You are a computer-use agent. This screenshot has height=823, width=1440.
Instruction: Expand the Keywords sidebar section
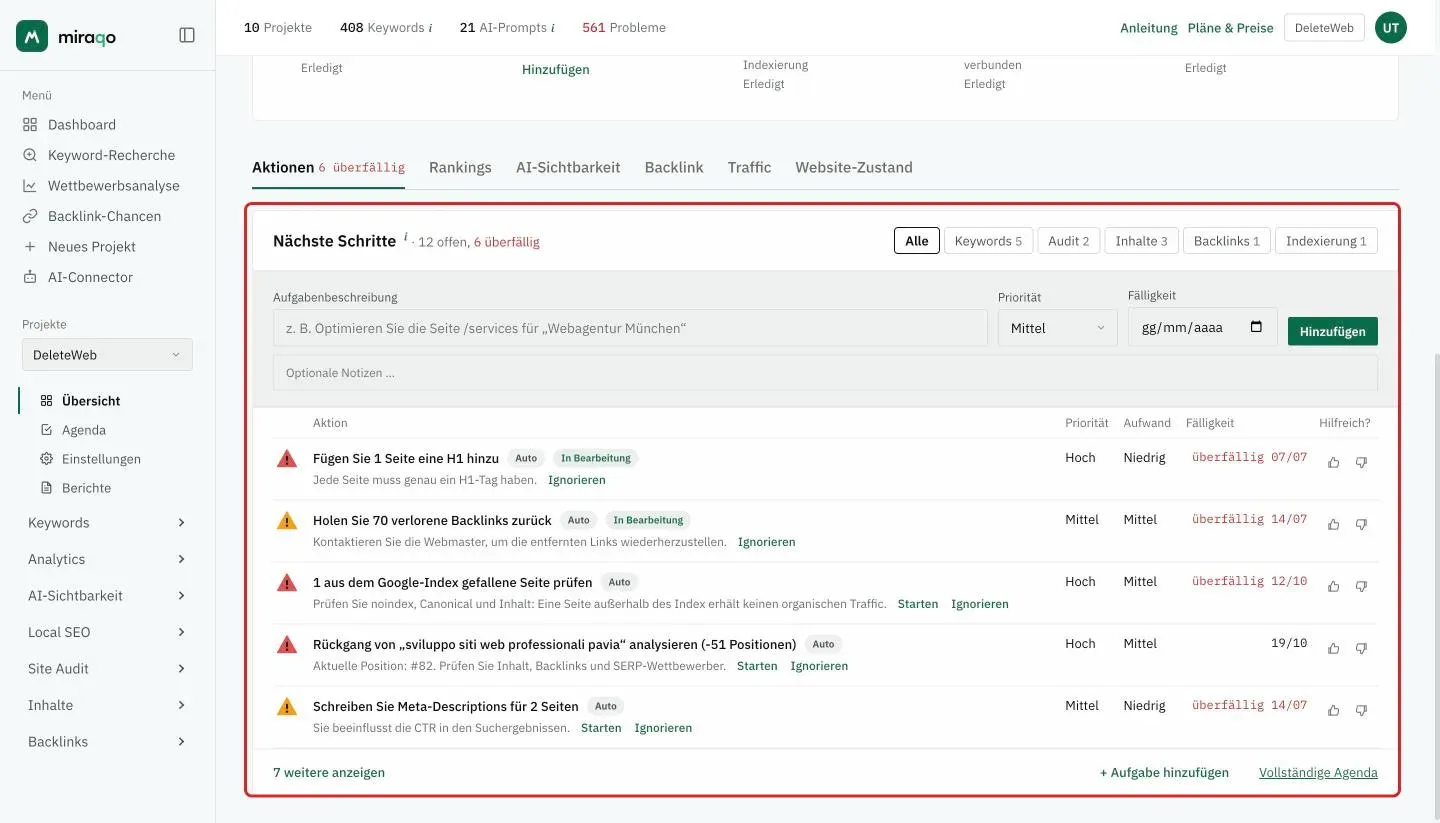107,523
